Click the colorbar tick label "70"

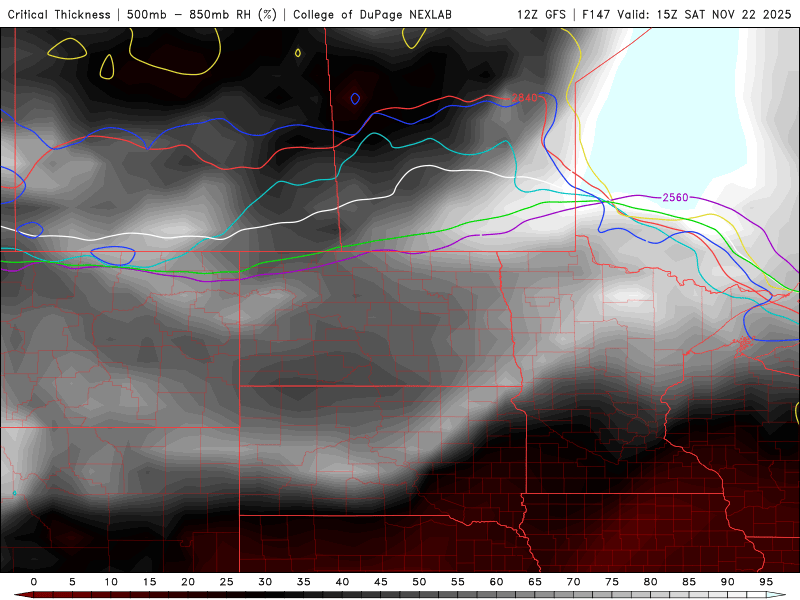click(573, 582)
